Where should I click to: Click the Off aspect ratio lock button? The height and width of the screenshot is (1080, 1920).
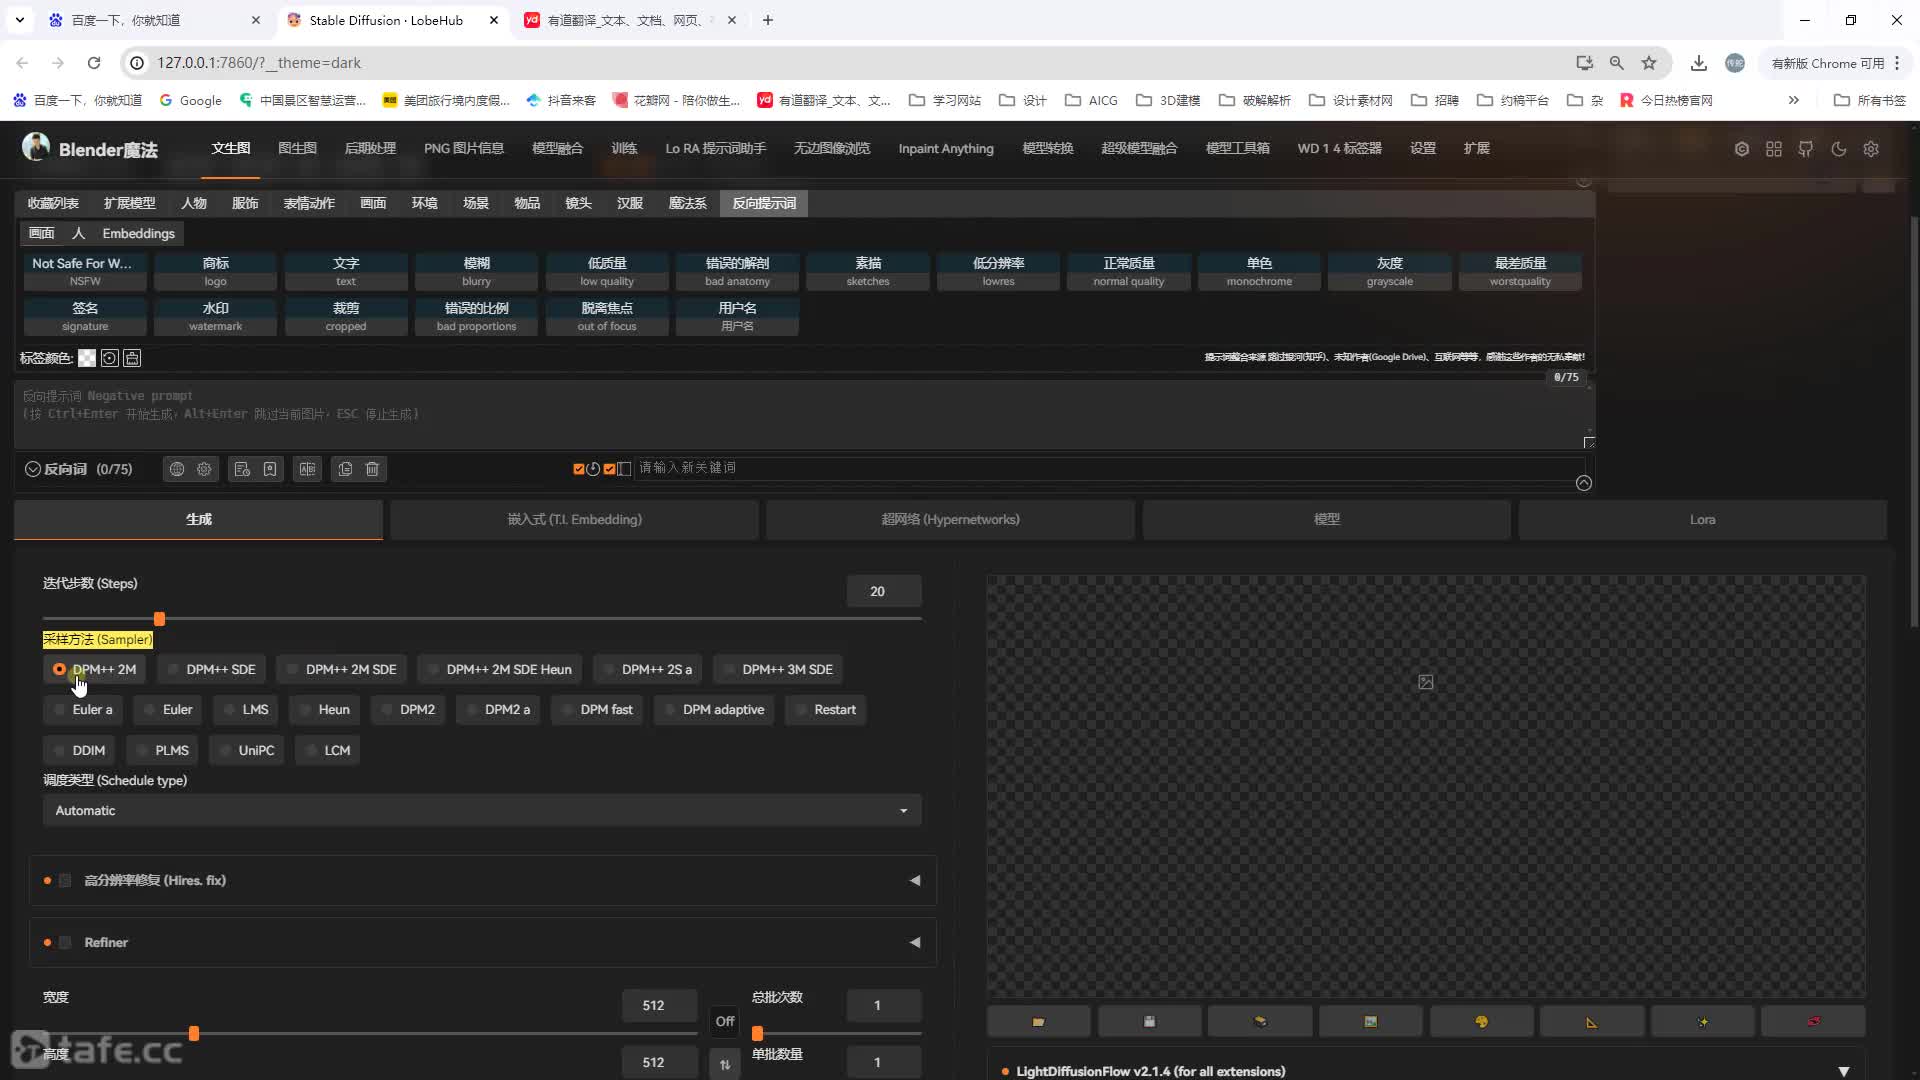[x=725, y=1021]
